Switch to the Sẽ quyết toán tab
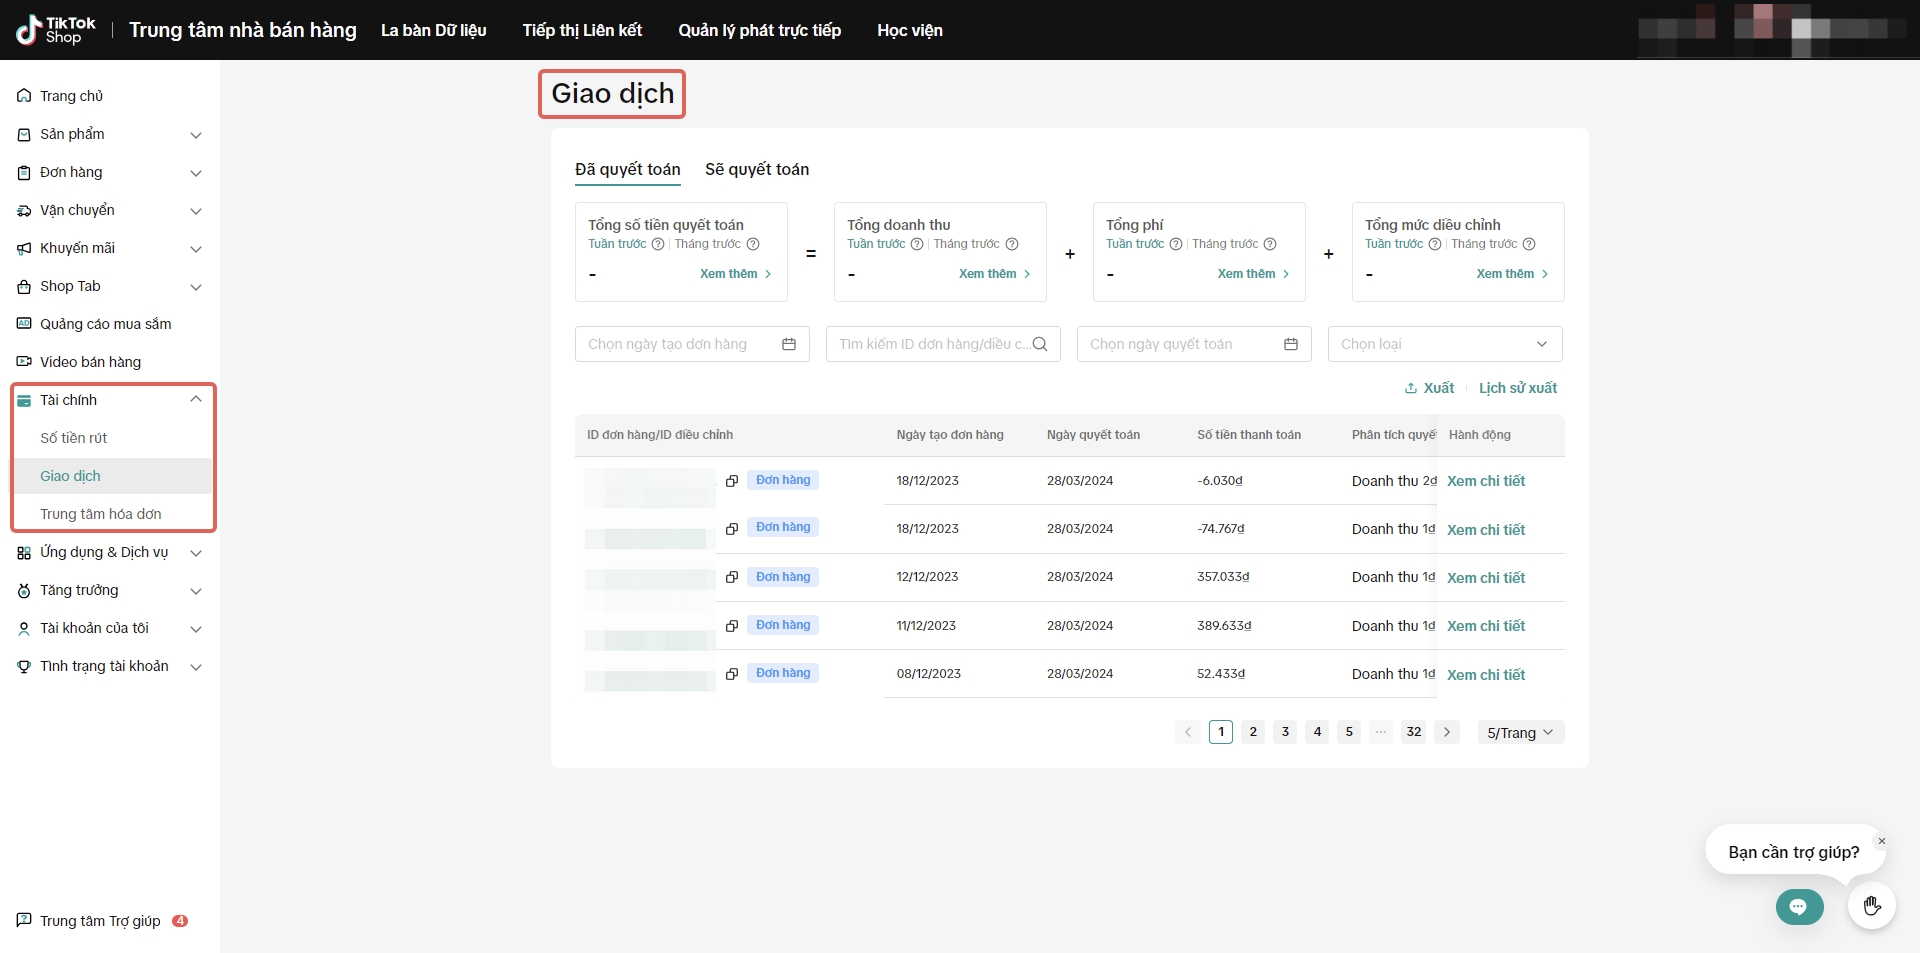The width and height of the screenshot is (1920, 953). [x=757, y=170]
